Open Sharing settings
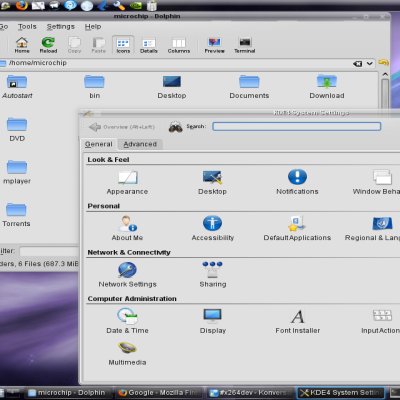400x400 pixels. point(213,275)
